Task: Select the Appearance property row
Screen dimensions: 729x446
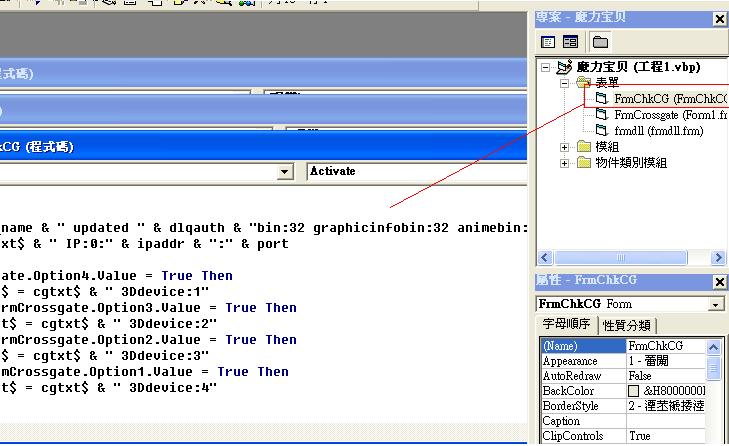Action: tap(623, 361)
